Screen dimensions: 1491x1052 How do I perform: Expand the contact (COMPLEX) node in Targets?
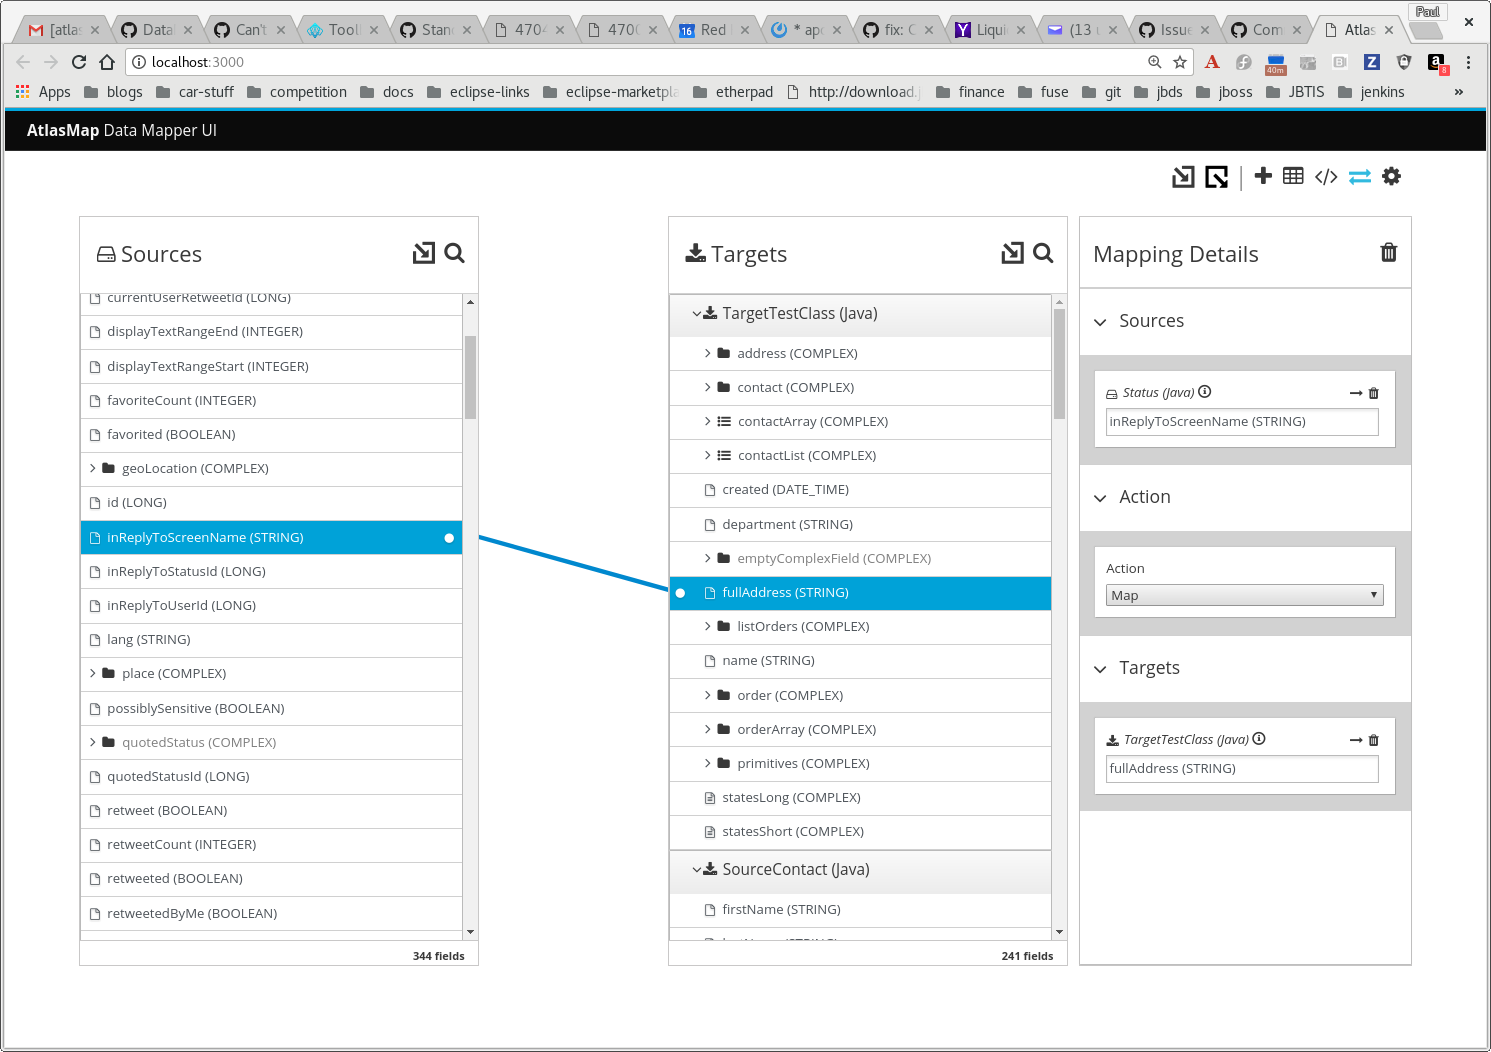tap(707, 387)
